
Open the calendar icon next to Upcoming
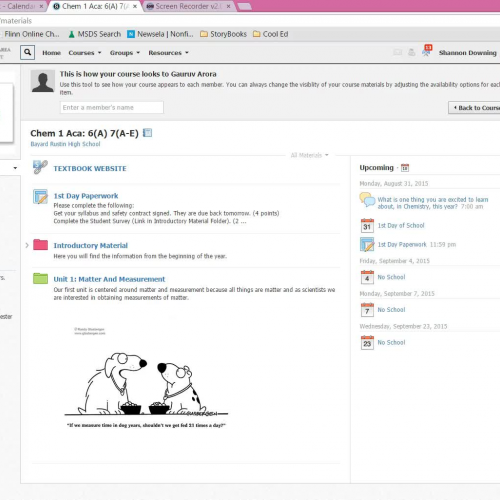(405, 167)
